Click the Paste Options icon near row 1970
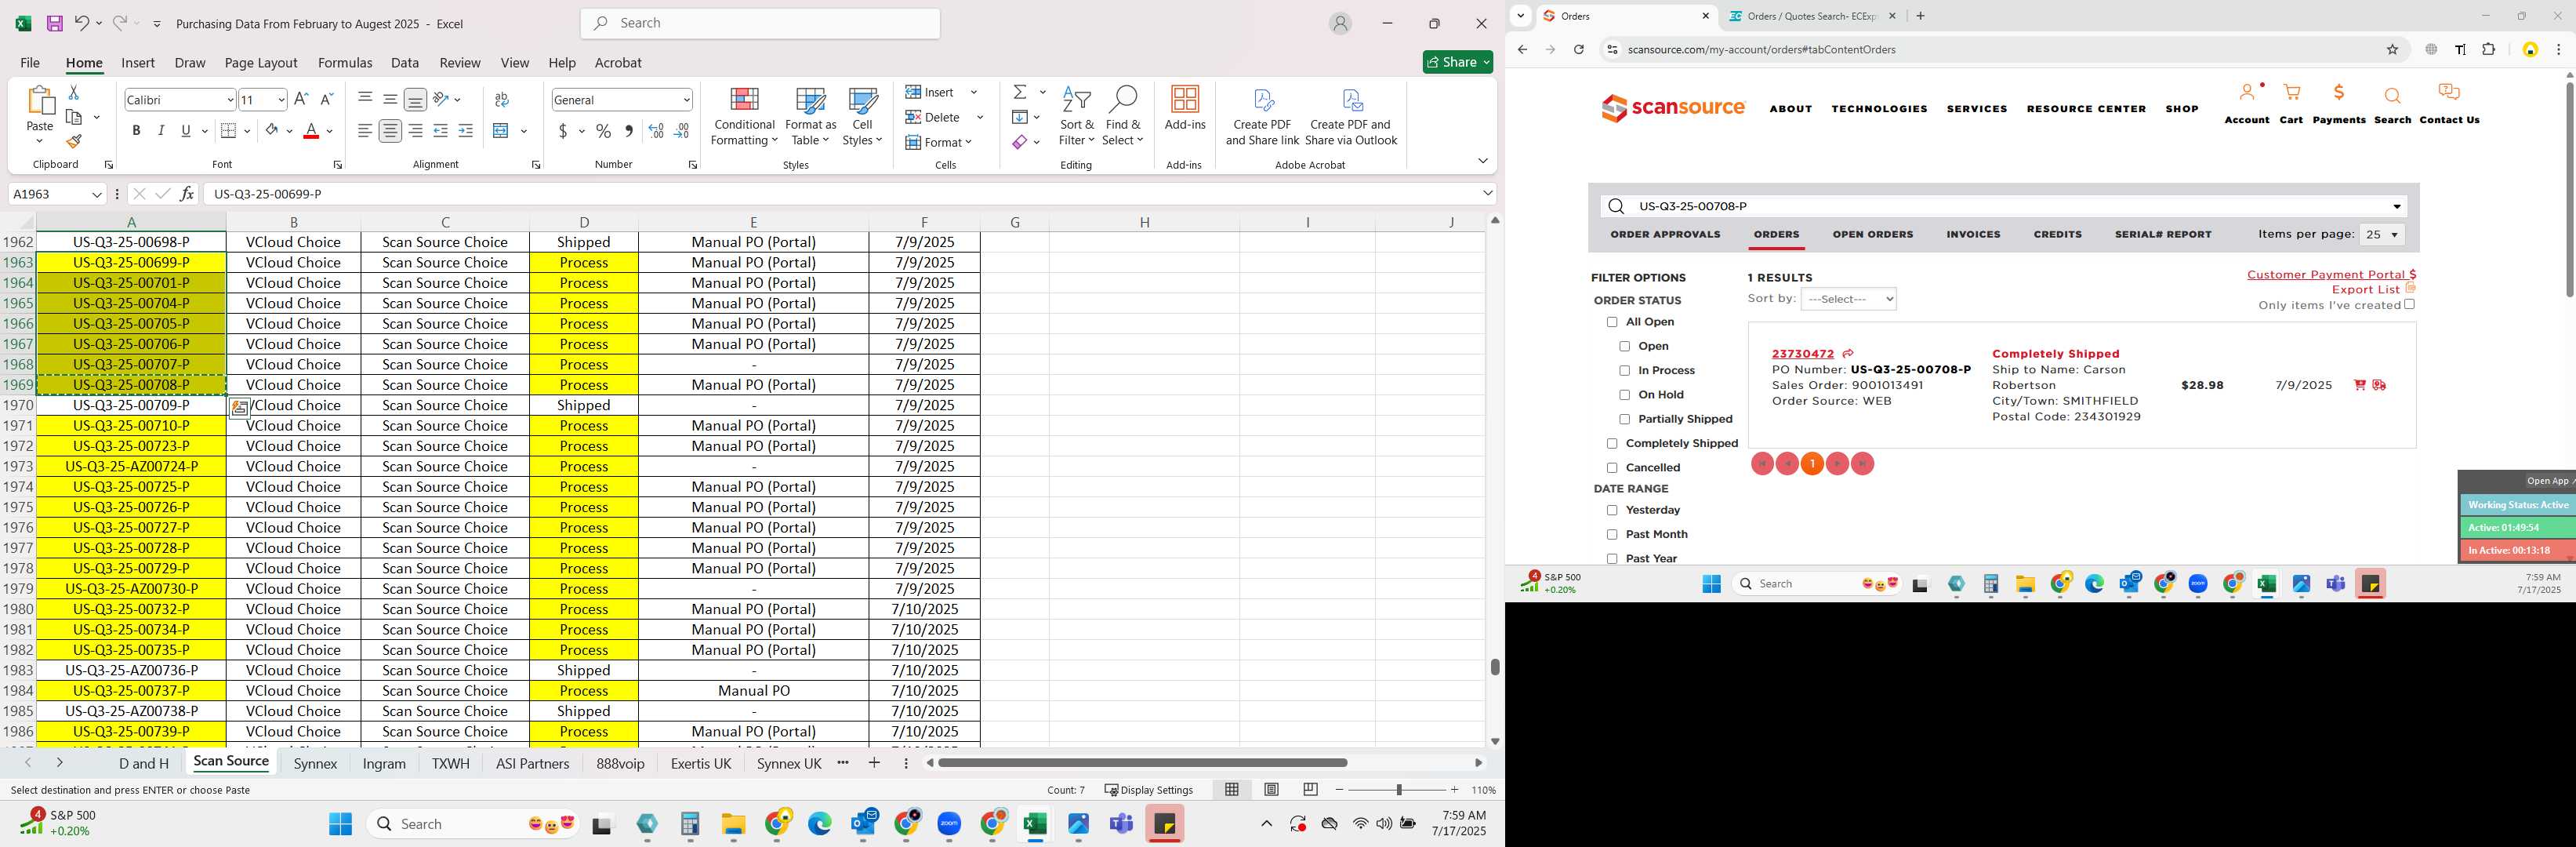This screenshot has width=2576, height=847. click(239, 408)
